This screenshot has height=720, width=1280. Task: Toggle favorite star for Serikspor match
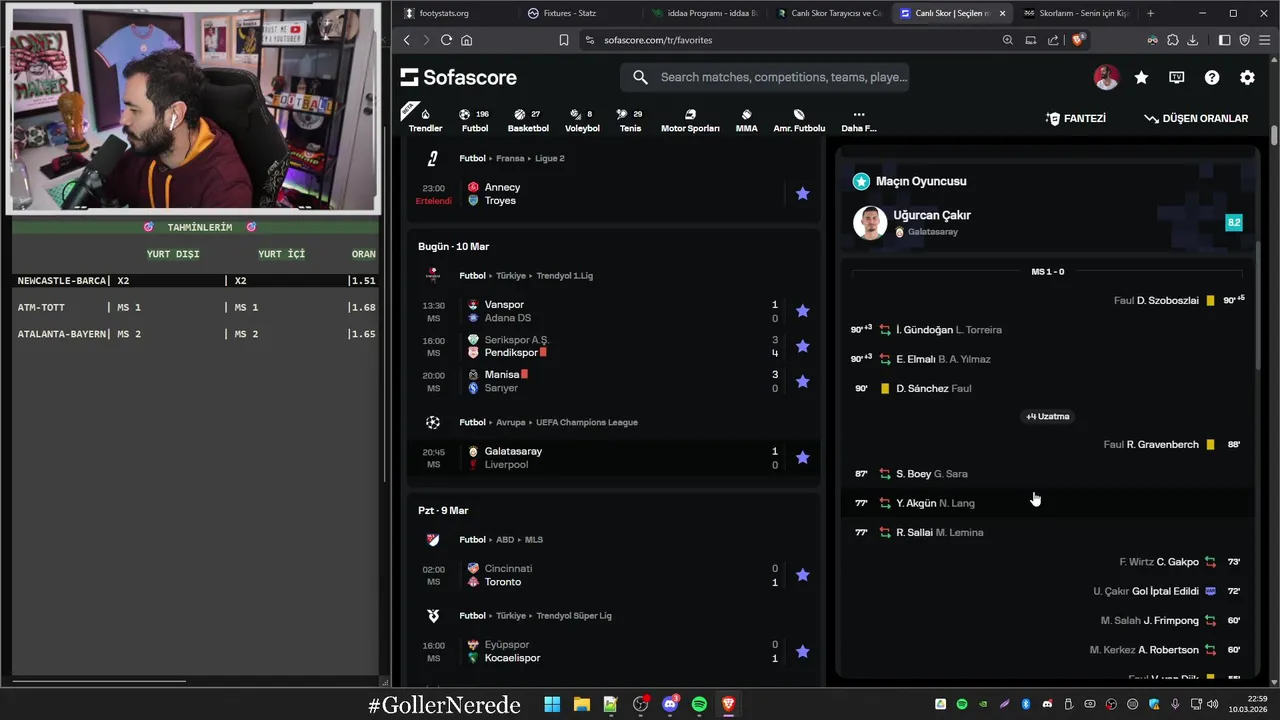pyautogui.click(x=802, y=346)
